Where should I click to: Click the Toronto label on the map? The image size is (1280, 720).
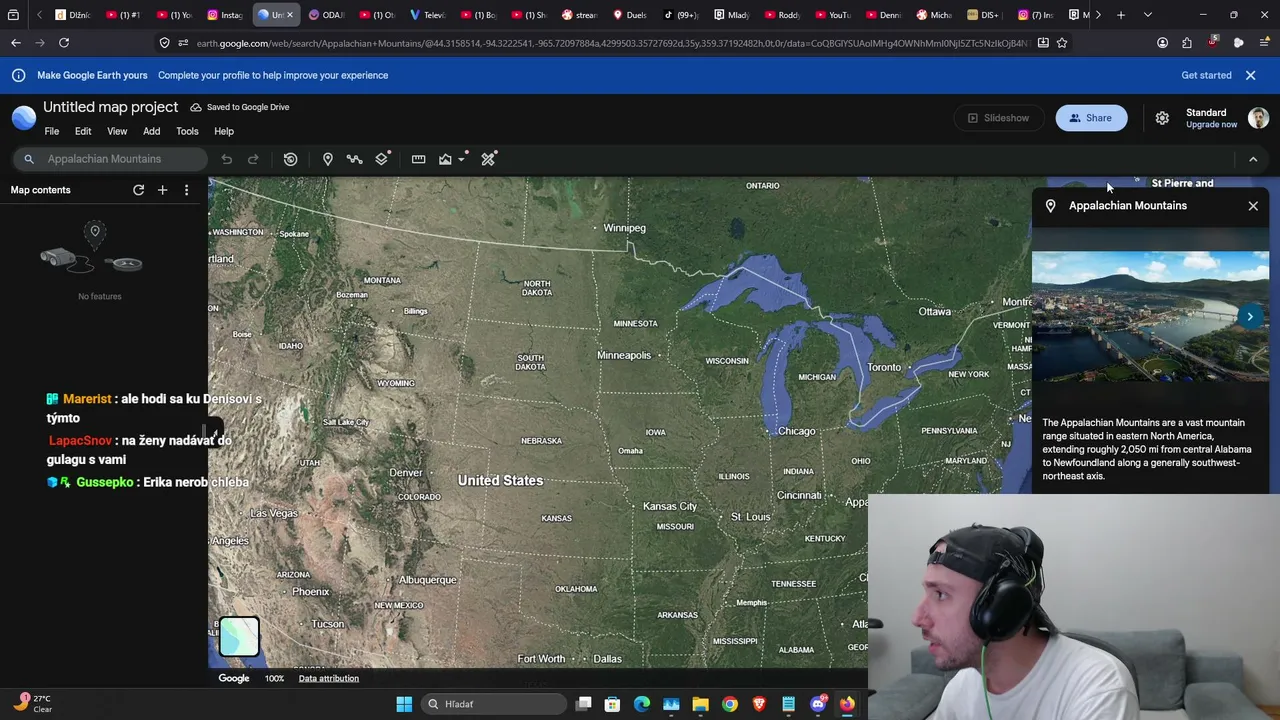(884, 367)
